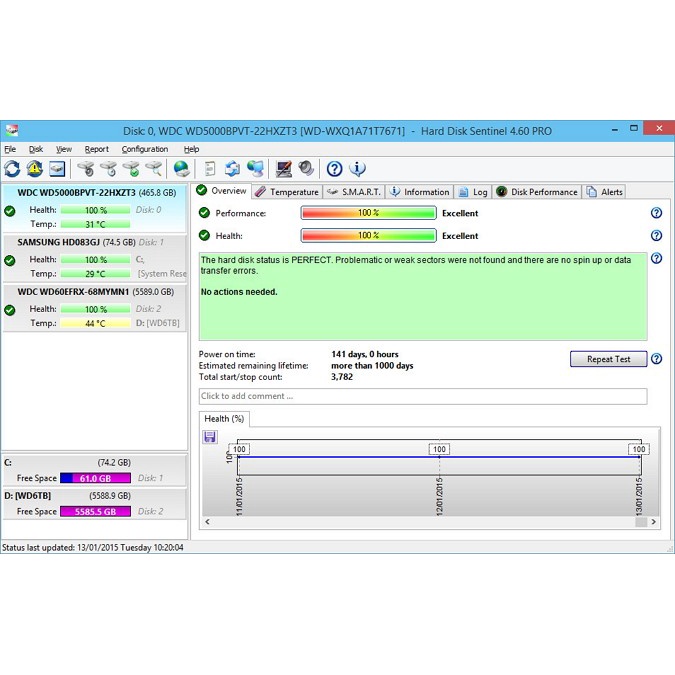Click help icon beside disk status text
Screen dimensions: 675x675
tap(656, 258)
